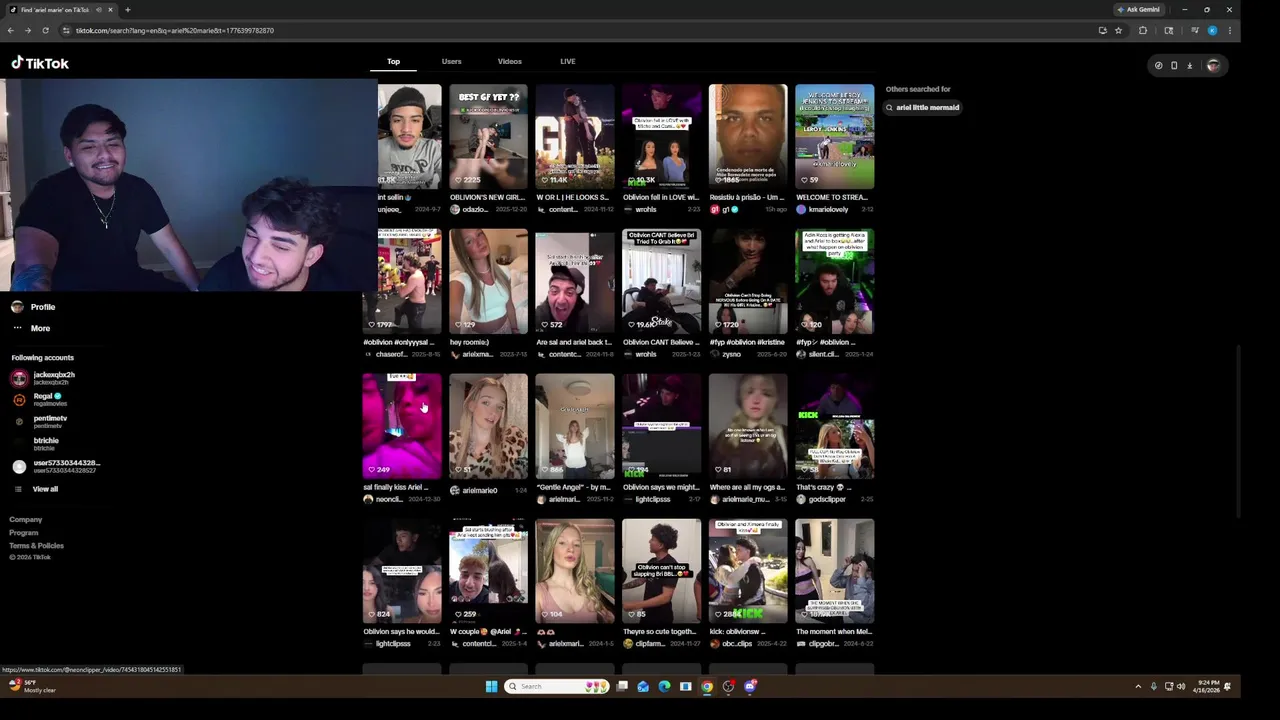The width and height of the screenshot is (1280, 720).
Task: Open the notification bell on taskbar
Action: tap(1227, 686)
